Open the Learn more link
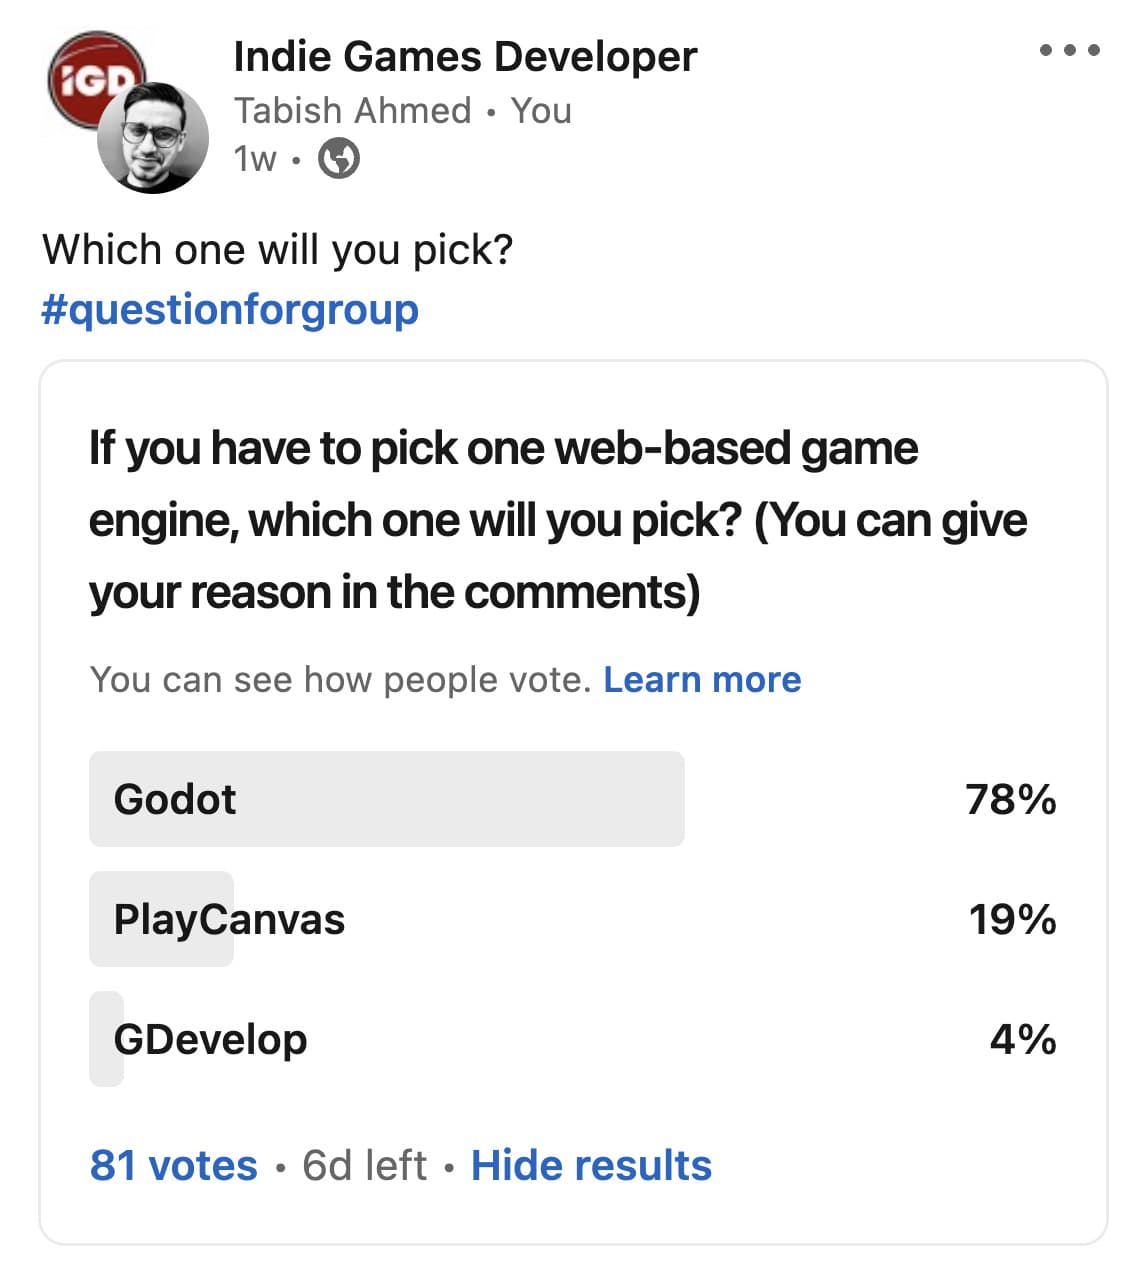This screenshot has height=1266, width=1126. (x=702, y=680)
